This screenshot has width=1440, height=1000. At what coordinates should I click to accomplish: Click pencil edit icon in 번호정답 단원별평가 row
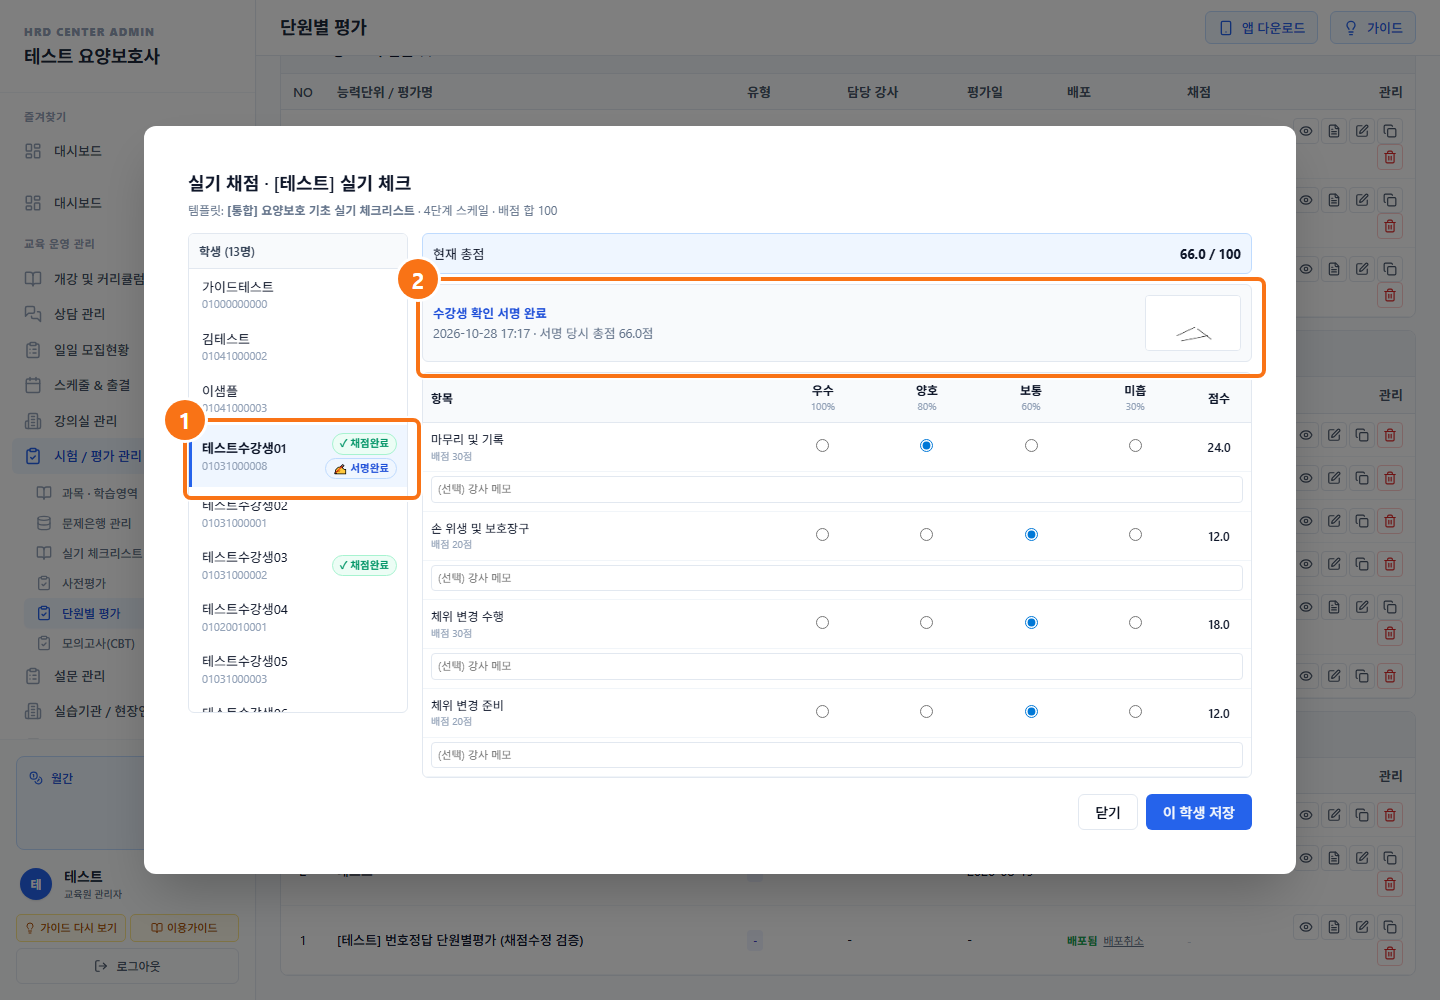pos(1362,927)
